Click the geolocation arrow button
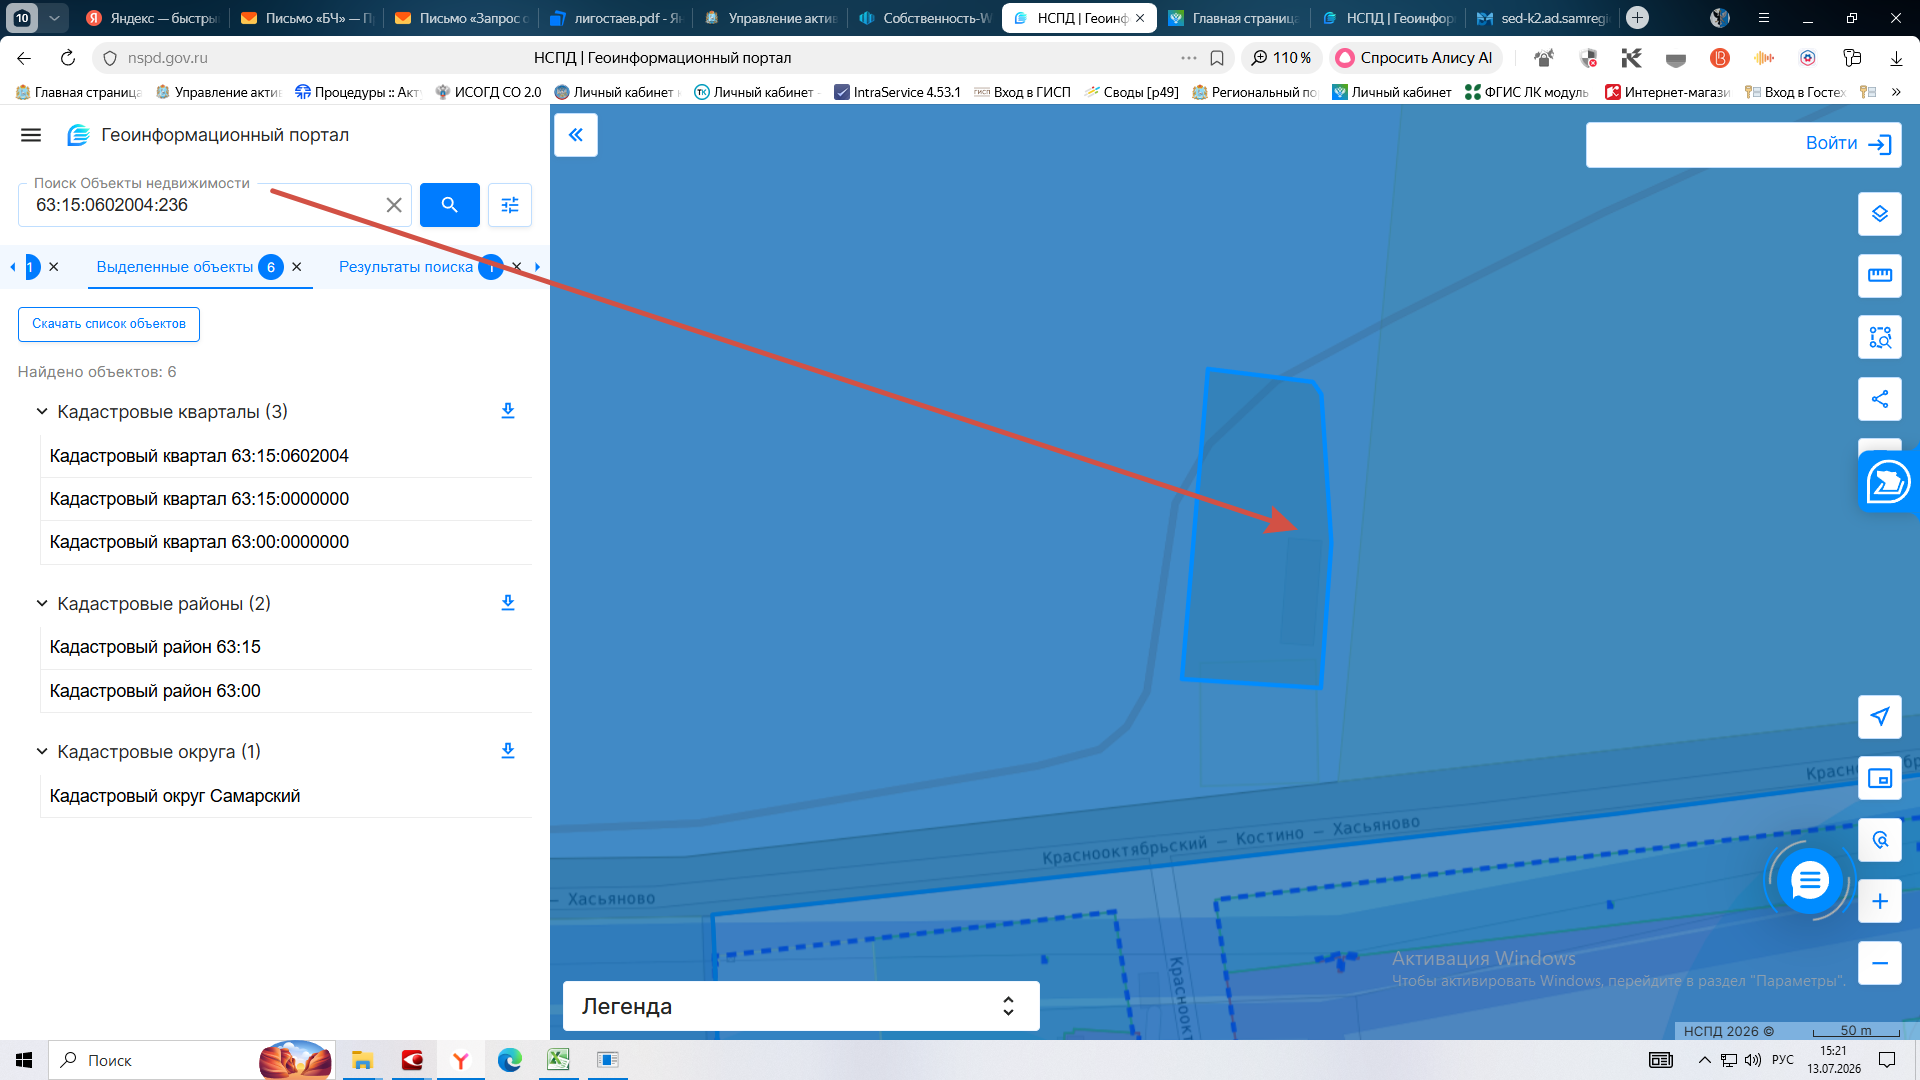Viewport: 1920px width, 1080px height. click(1880, 716)
